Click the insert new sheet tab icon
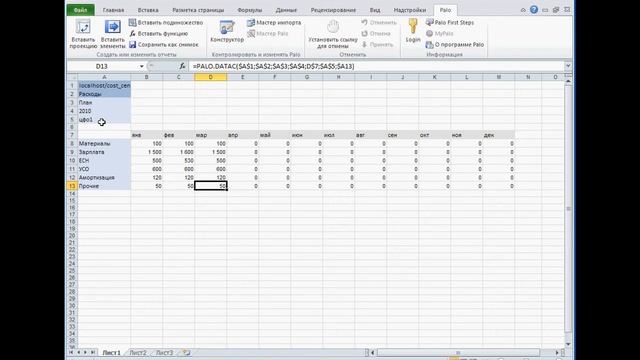Image resolution: width=640 pixels, height=360 pixels. point(187,352)
